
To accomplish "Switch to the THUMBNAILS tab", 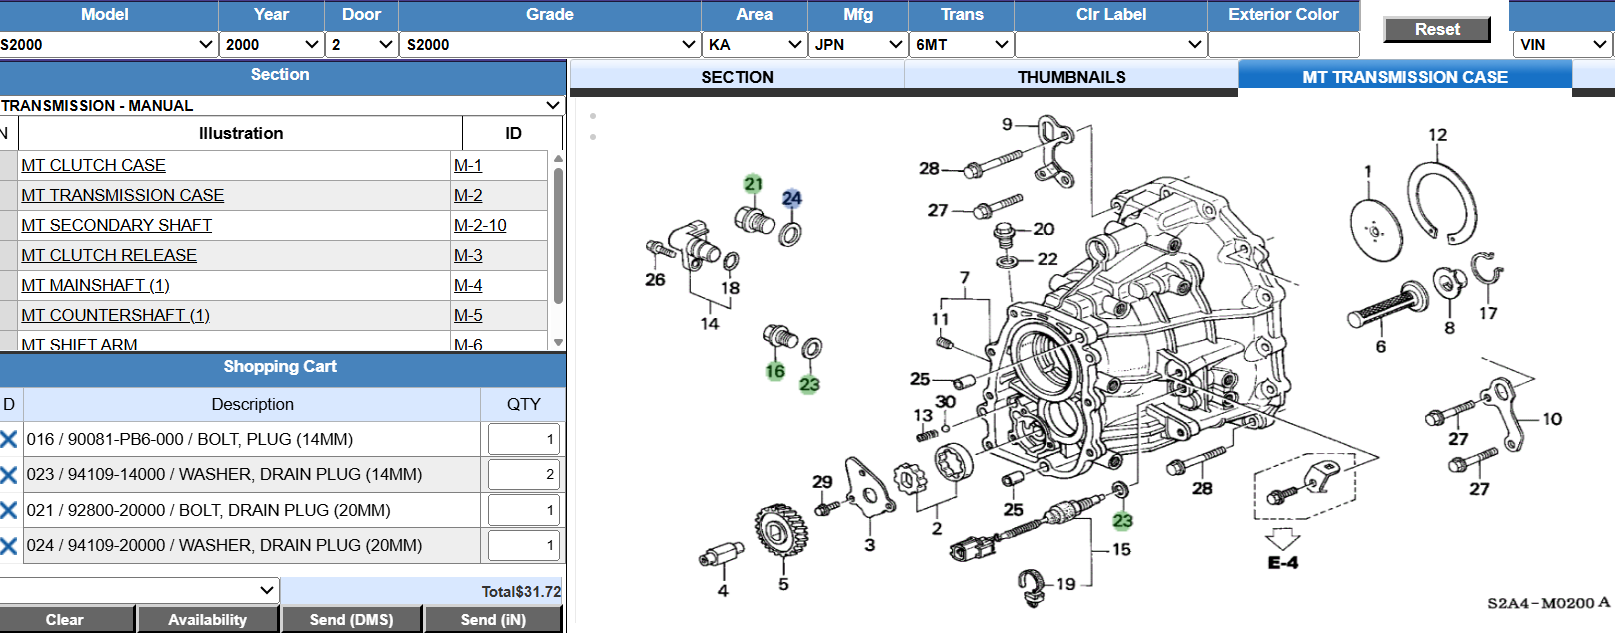I will tap(1071, 77).
